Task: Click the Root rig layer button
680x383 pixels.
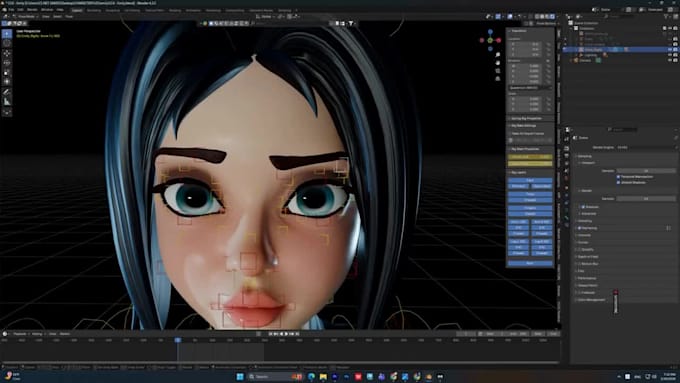Action: 530,263
